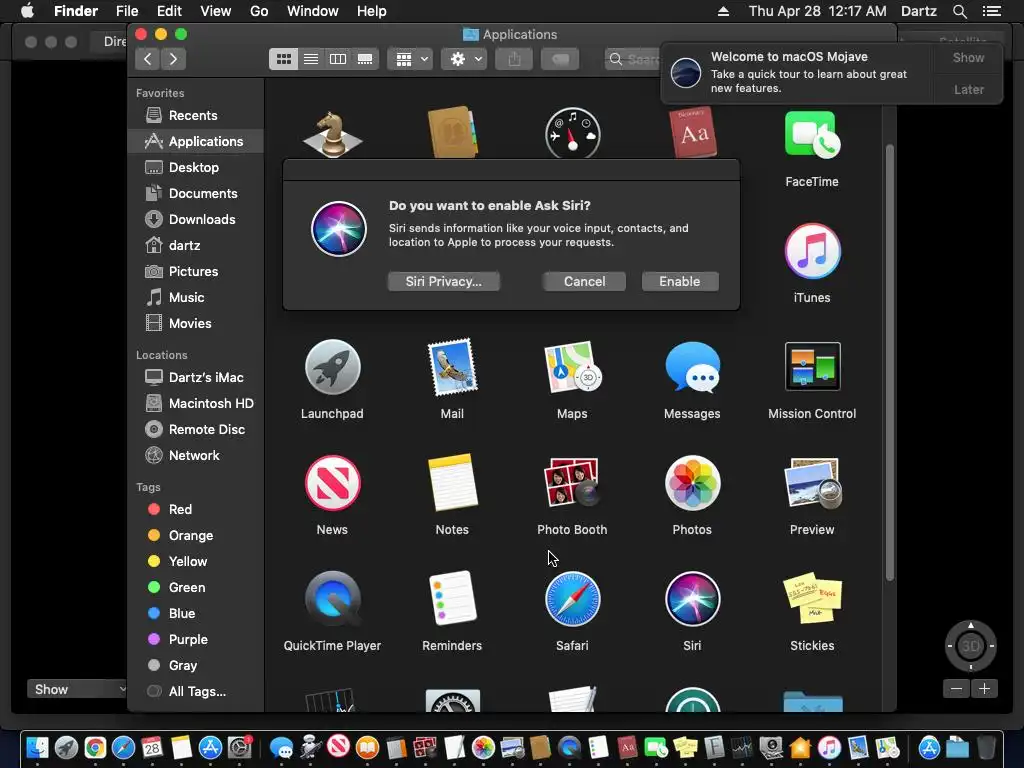1024x768 pixels.
Task: Open the Notes app icon
Action: coord(452,483)
